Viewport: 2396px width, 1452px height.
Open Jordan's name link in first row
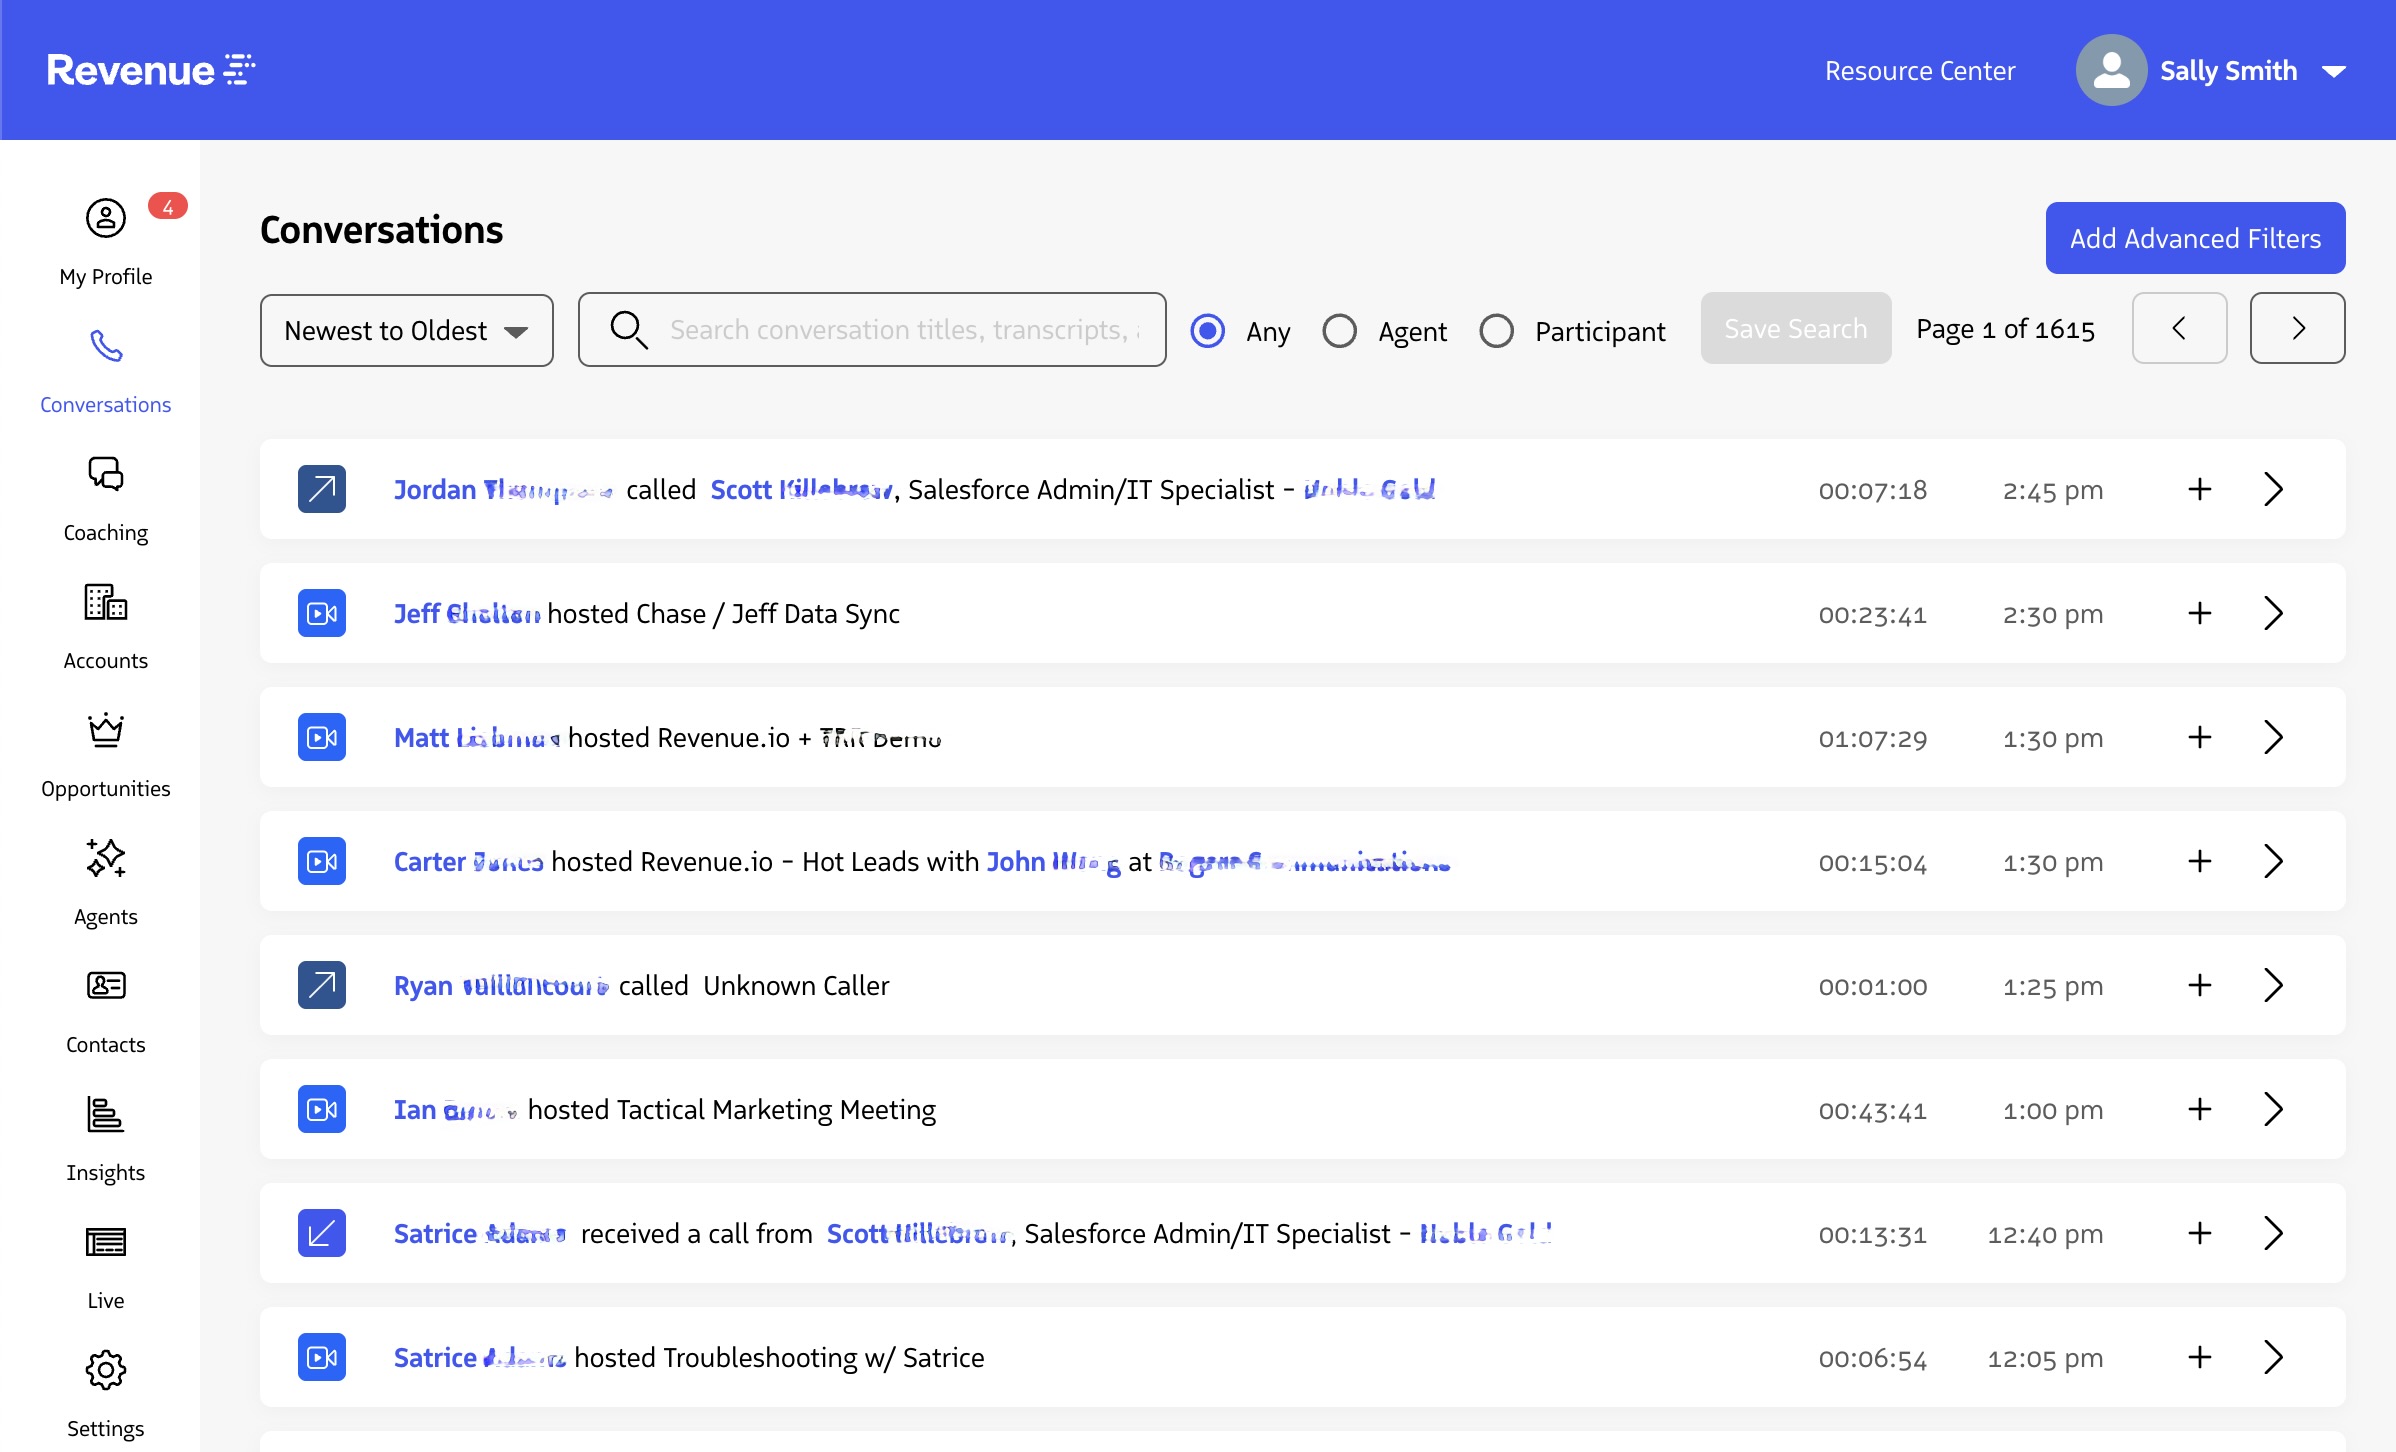click(503, 489)
